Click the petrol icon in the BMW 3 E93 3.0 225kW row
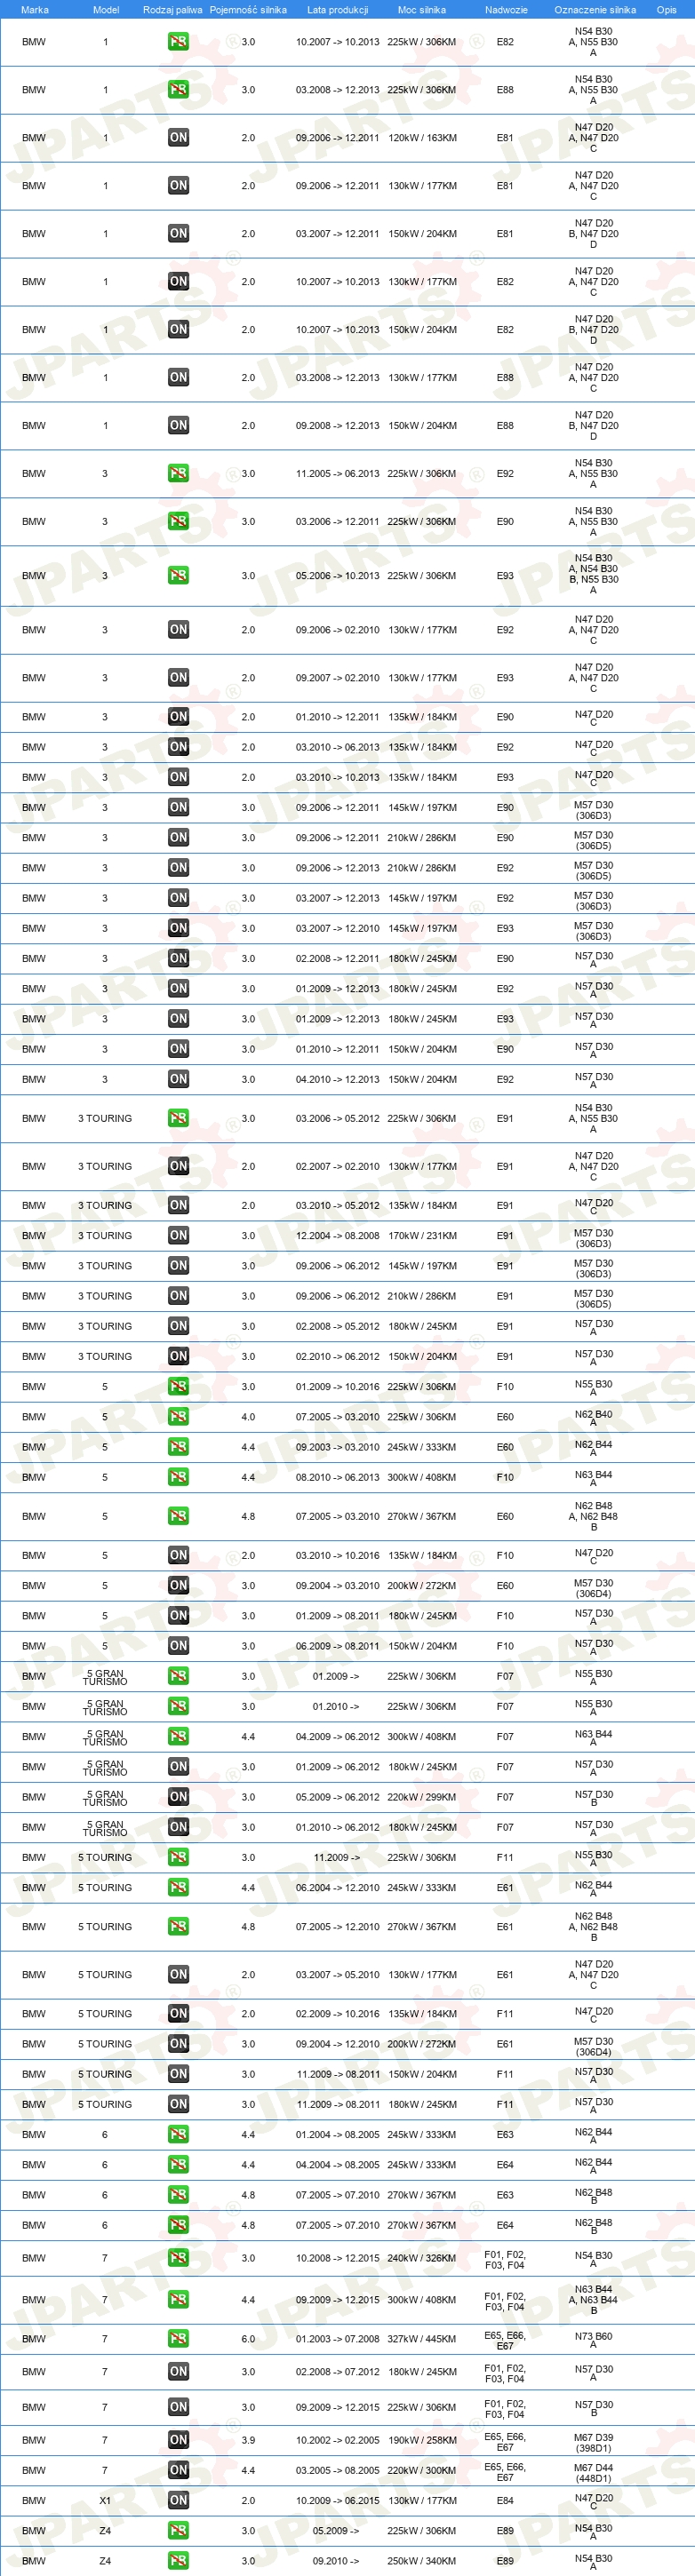Image resolution: width=695 pixels, height=2576 pixels. (x=178, y=576)
